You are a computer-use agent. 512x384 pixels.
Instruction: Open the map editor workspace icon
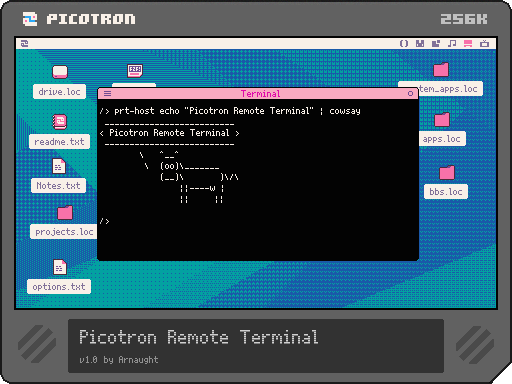click(436, 44)
